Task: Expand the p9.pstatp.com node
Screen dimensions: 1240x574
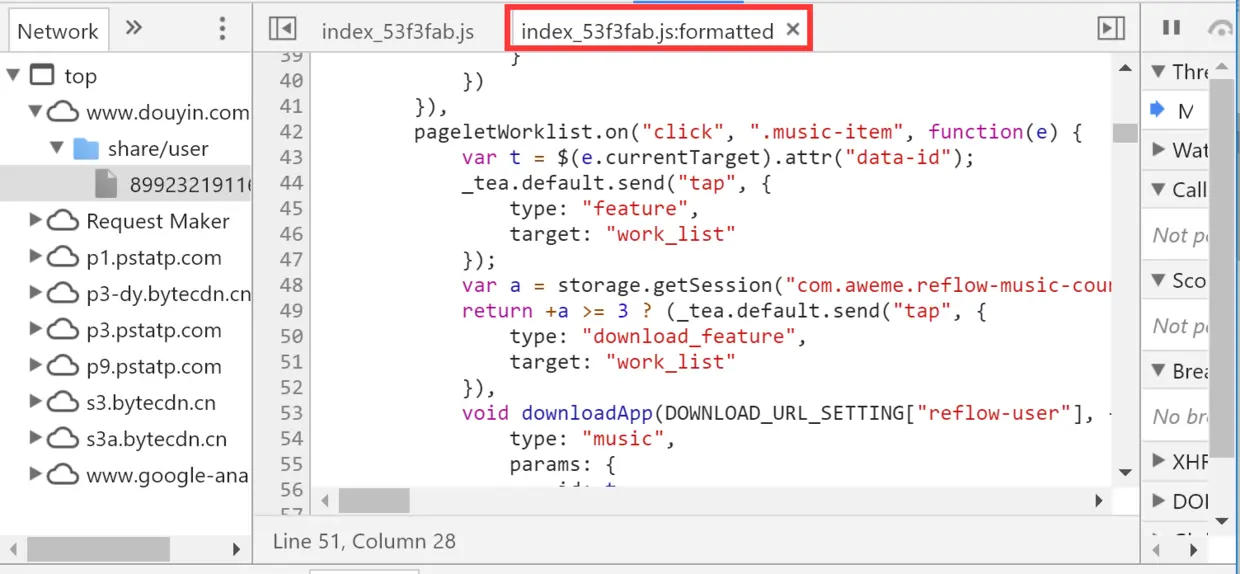Action: coord(36,366)
